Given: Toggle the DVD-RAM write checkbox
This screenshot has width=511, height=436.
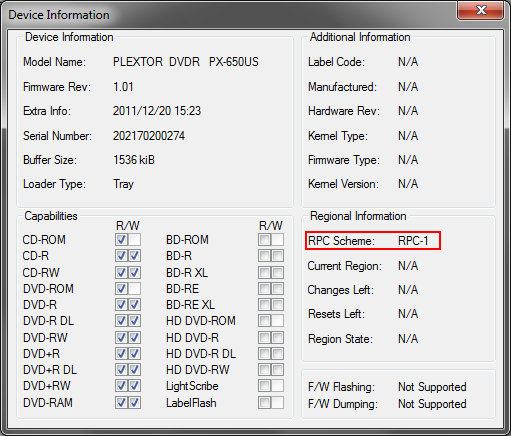Looking at the screenshot, I should (x=134, y=402).
